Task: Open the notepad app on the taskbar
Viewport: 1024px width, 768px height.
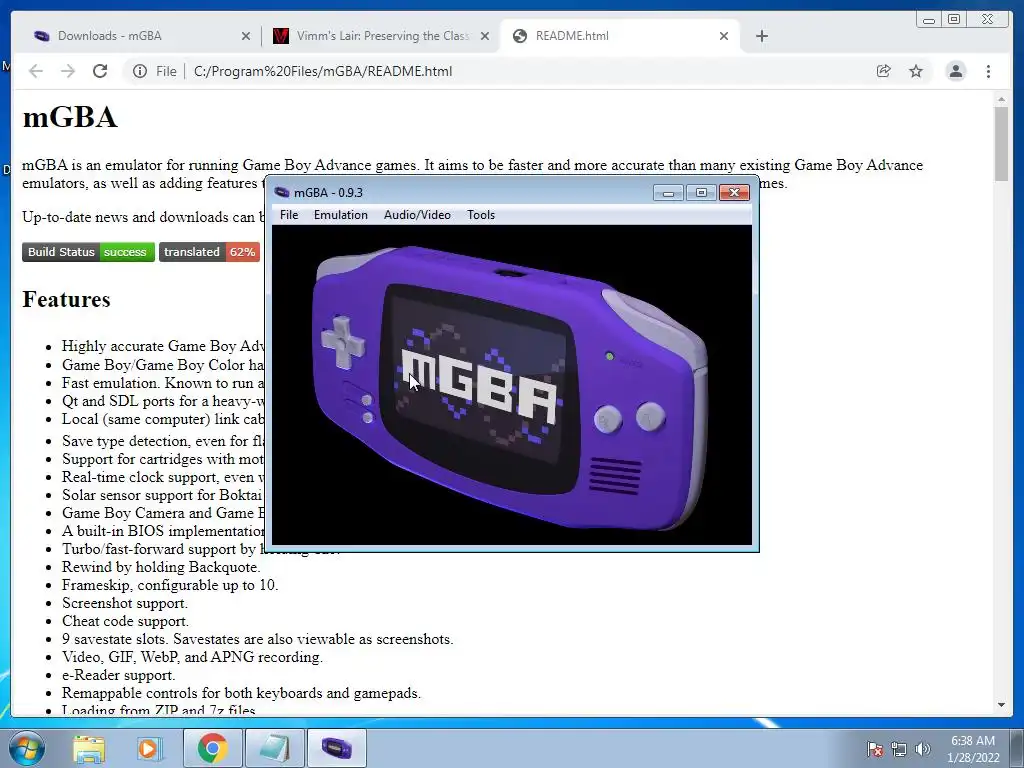Action: pyautogui.click(x=274, y=748)
